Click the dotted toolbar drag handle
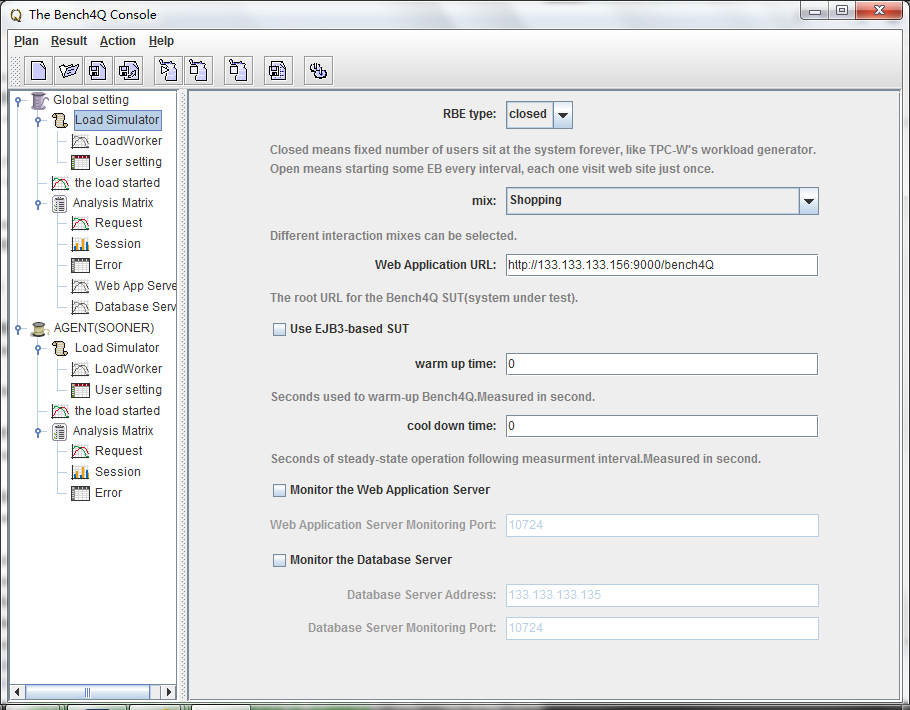This screenshot has height=710, width=910. point(17,71)
